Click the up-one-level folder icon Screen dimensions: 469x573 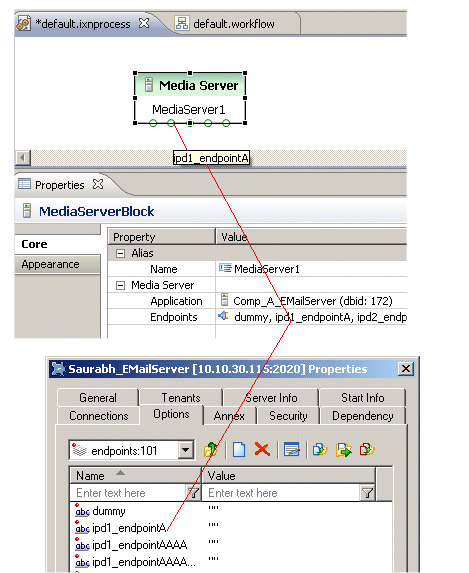211,450
